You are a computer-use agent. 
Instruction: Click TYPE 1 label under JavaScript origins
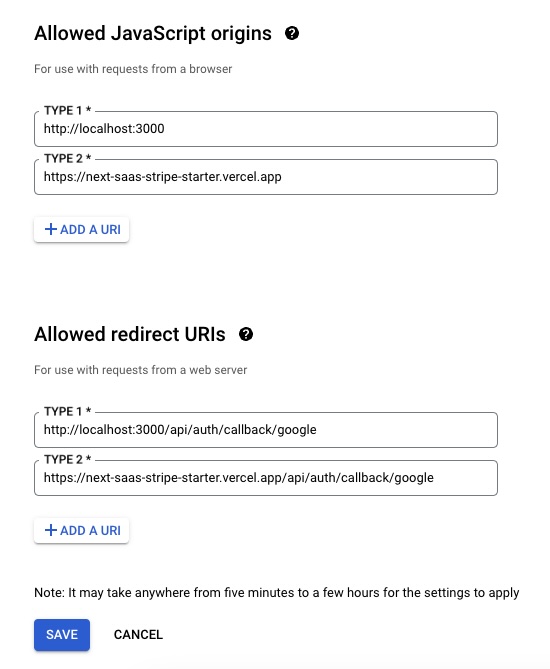[67, 111]
